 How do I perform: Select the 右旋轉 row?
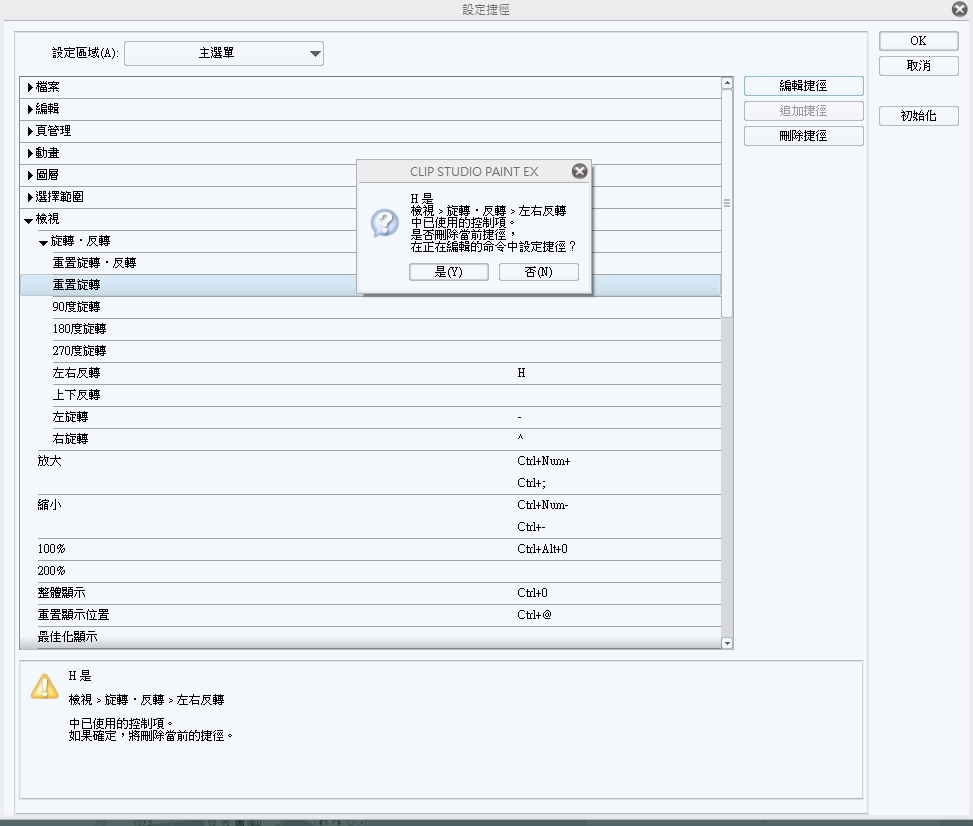[370, 439]
